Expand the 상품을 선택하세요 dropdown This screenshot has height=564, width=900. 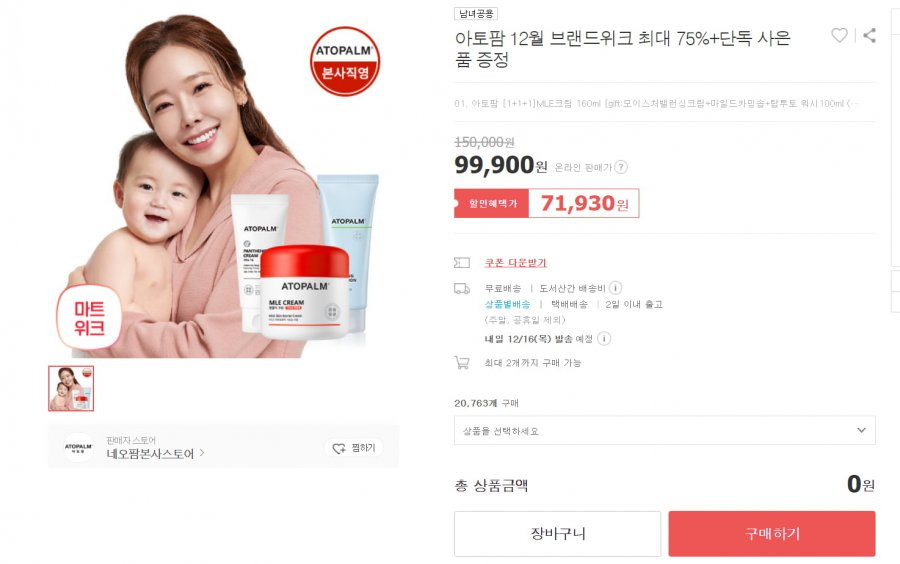click(665, 430)
